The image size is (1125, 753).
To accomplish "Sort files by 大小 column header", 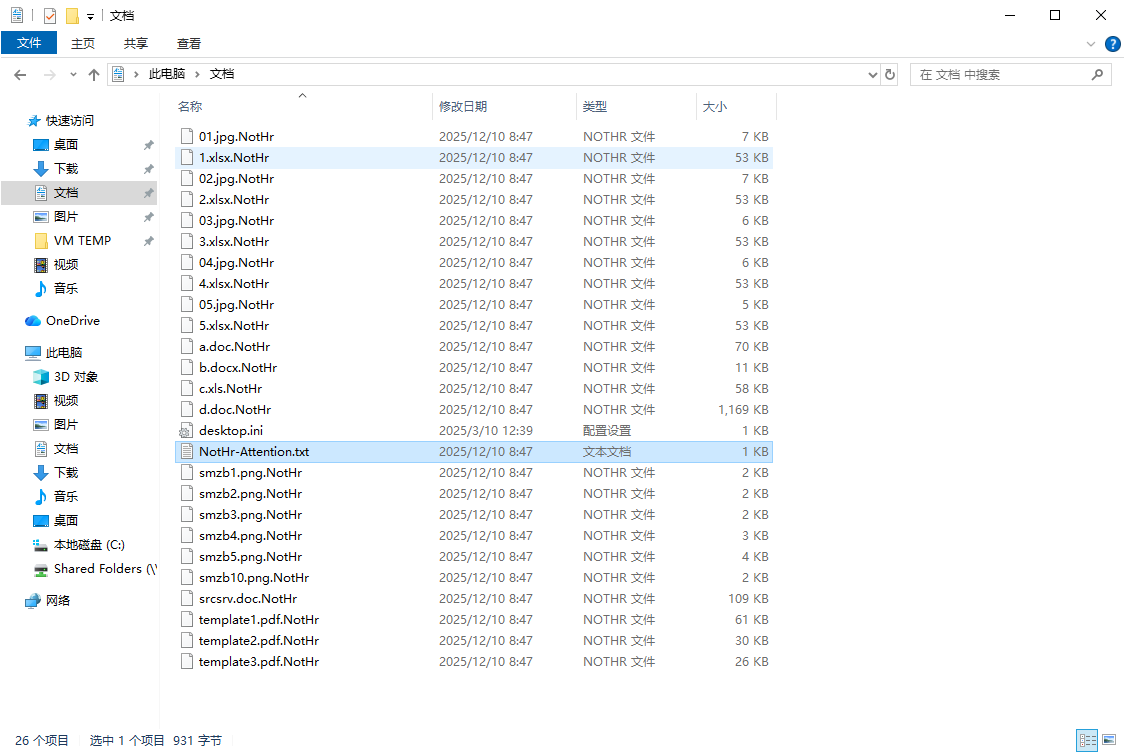I will [715, 106].
